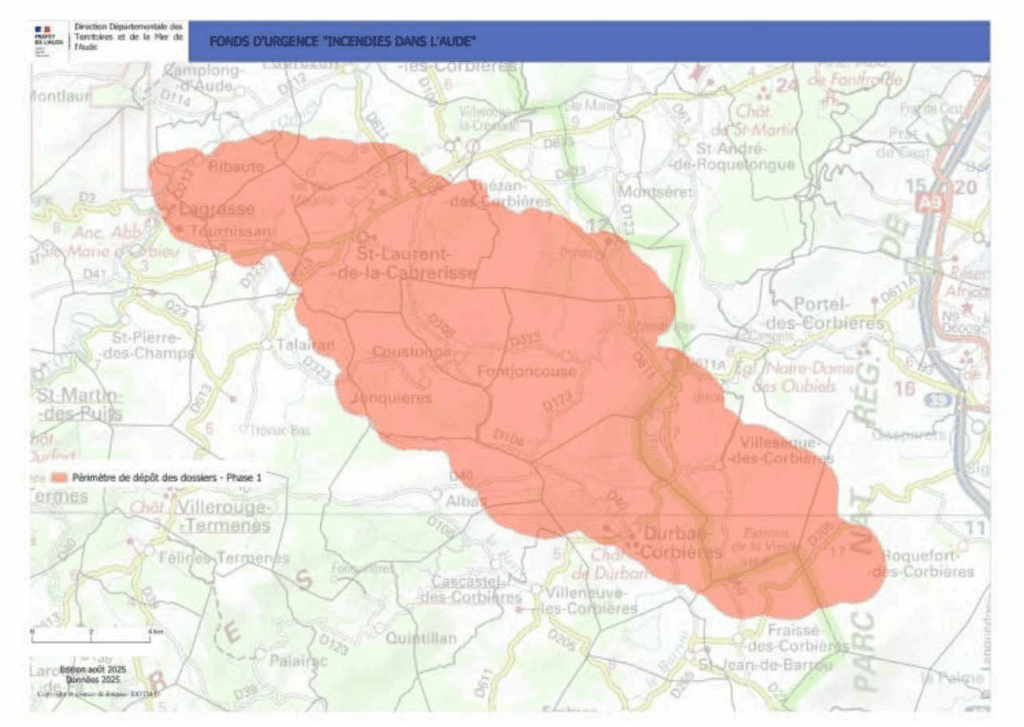Click the D106 road label below Jonquières
Screen dimensions: 1024x727
pos(508,436)
